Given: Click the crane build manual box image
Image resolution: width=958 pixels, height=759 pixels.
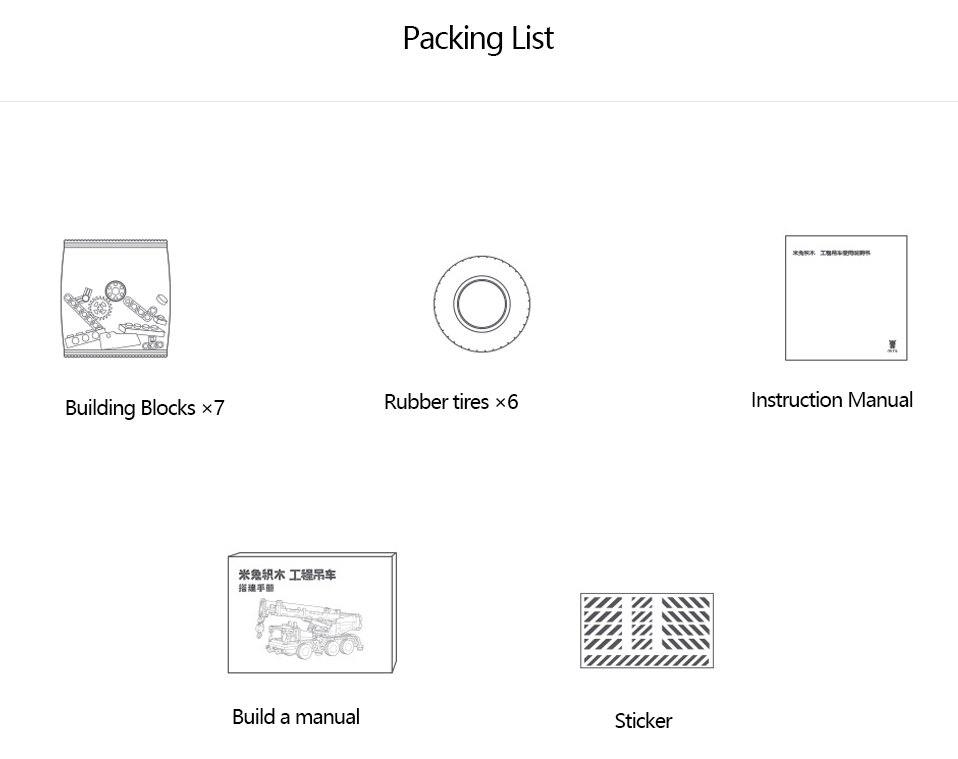Looking at the screenshot, I should (x=312, y=612).
